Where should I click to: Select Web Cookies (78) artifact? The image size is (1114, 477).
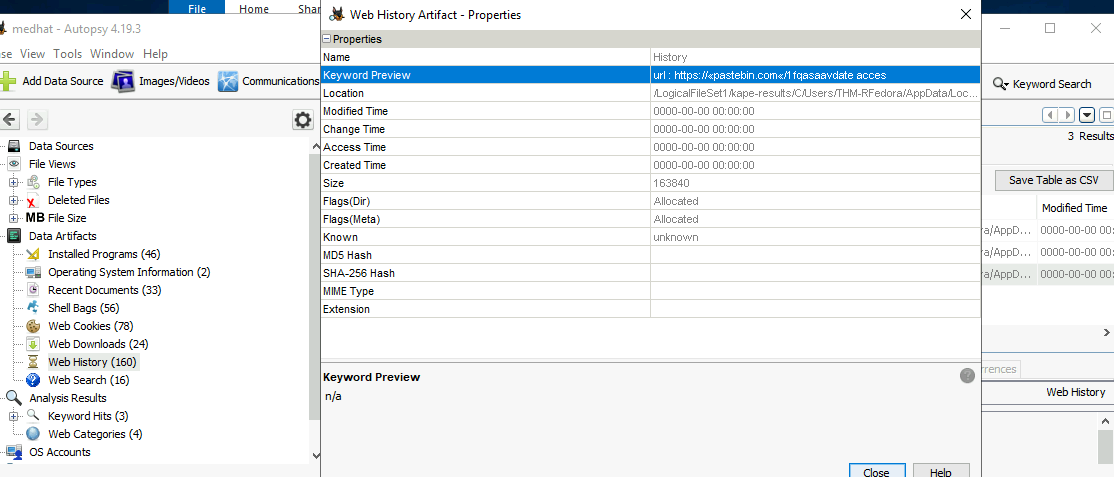[90, 326]
